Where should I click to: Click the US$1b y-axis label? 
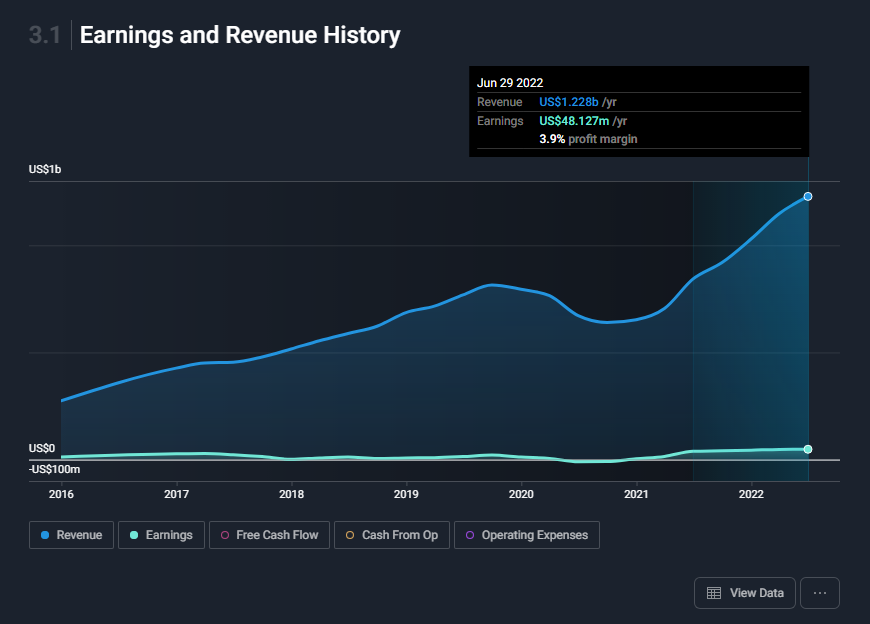(x=45, y=170)
